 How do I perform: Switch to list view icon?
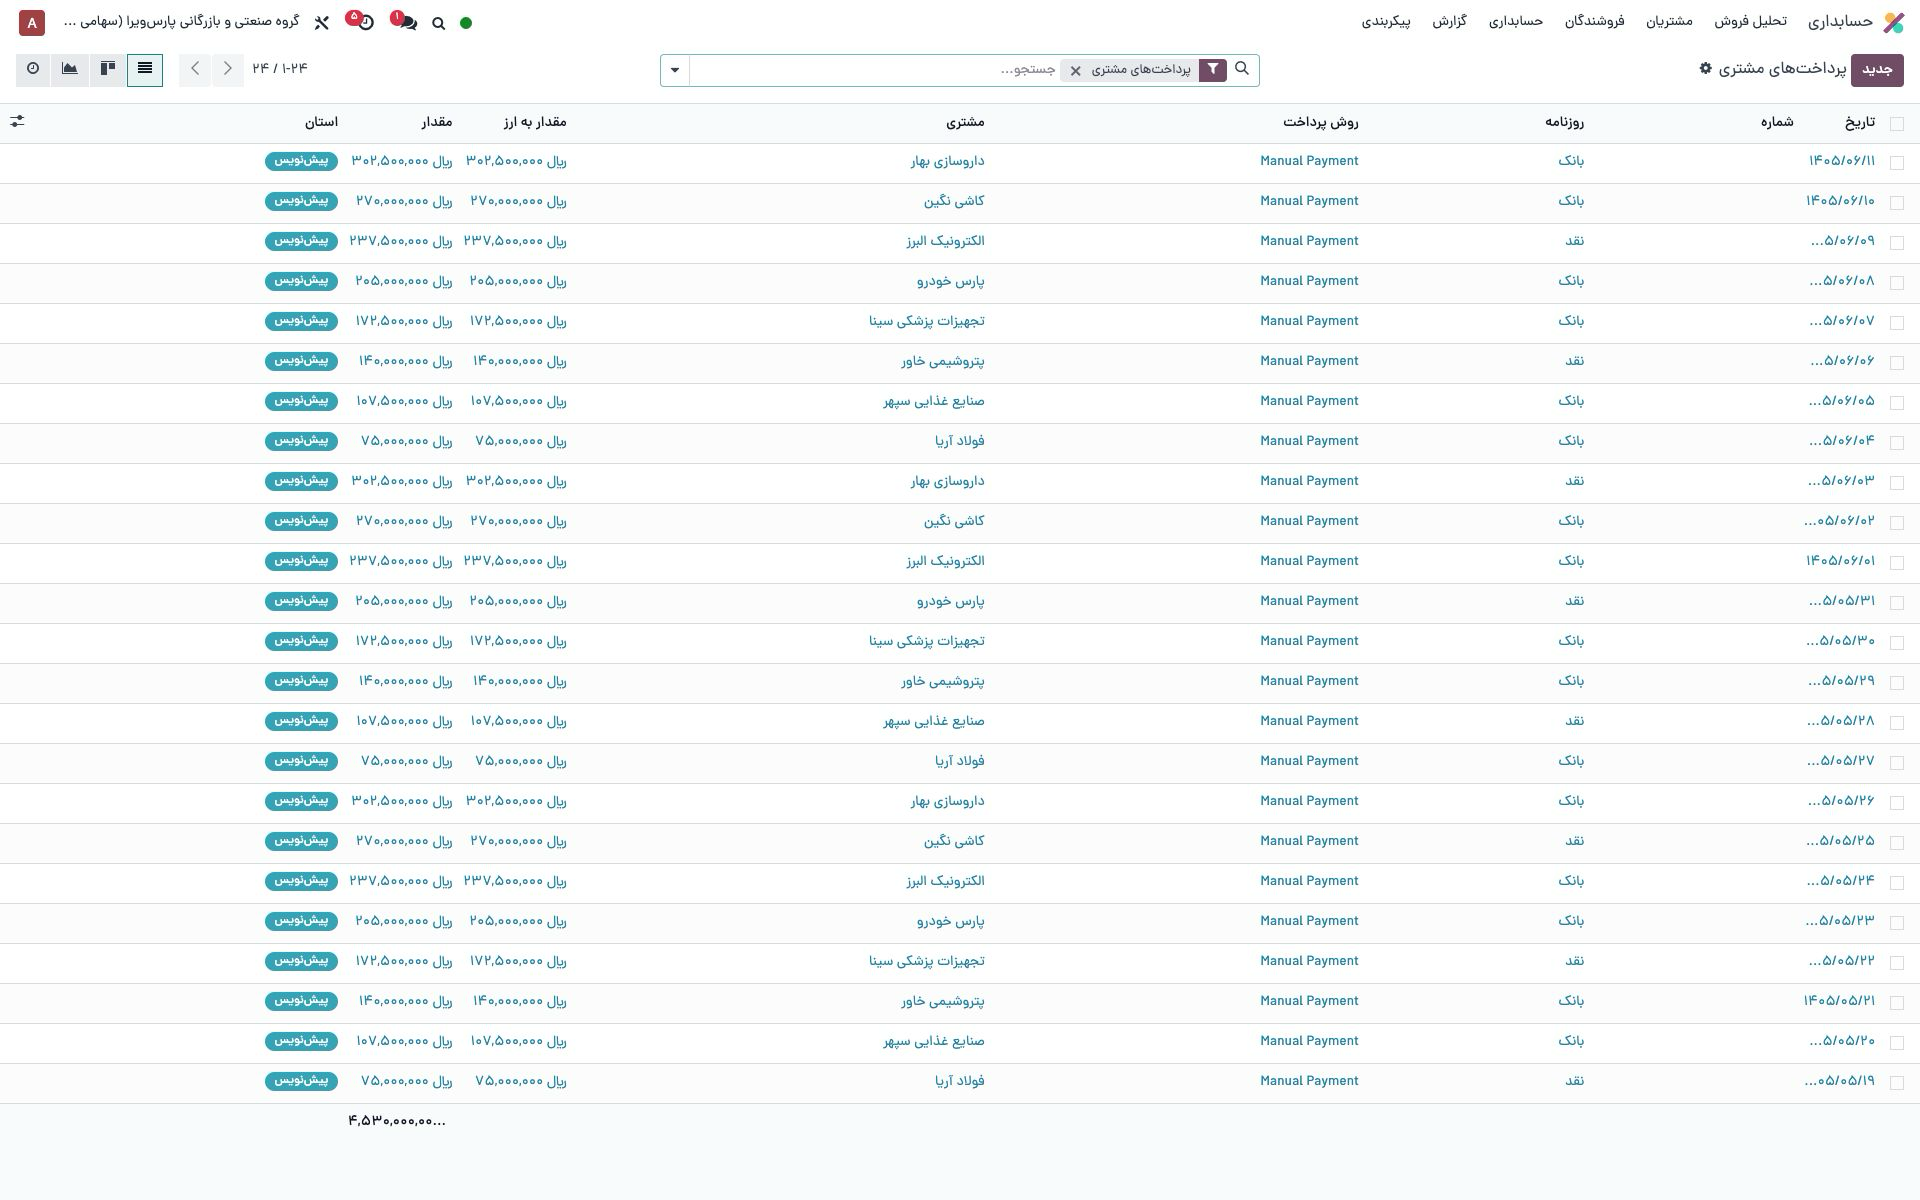[x=145, y=69]
